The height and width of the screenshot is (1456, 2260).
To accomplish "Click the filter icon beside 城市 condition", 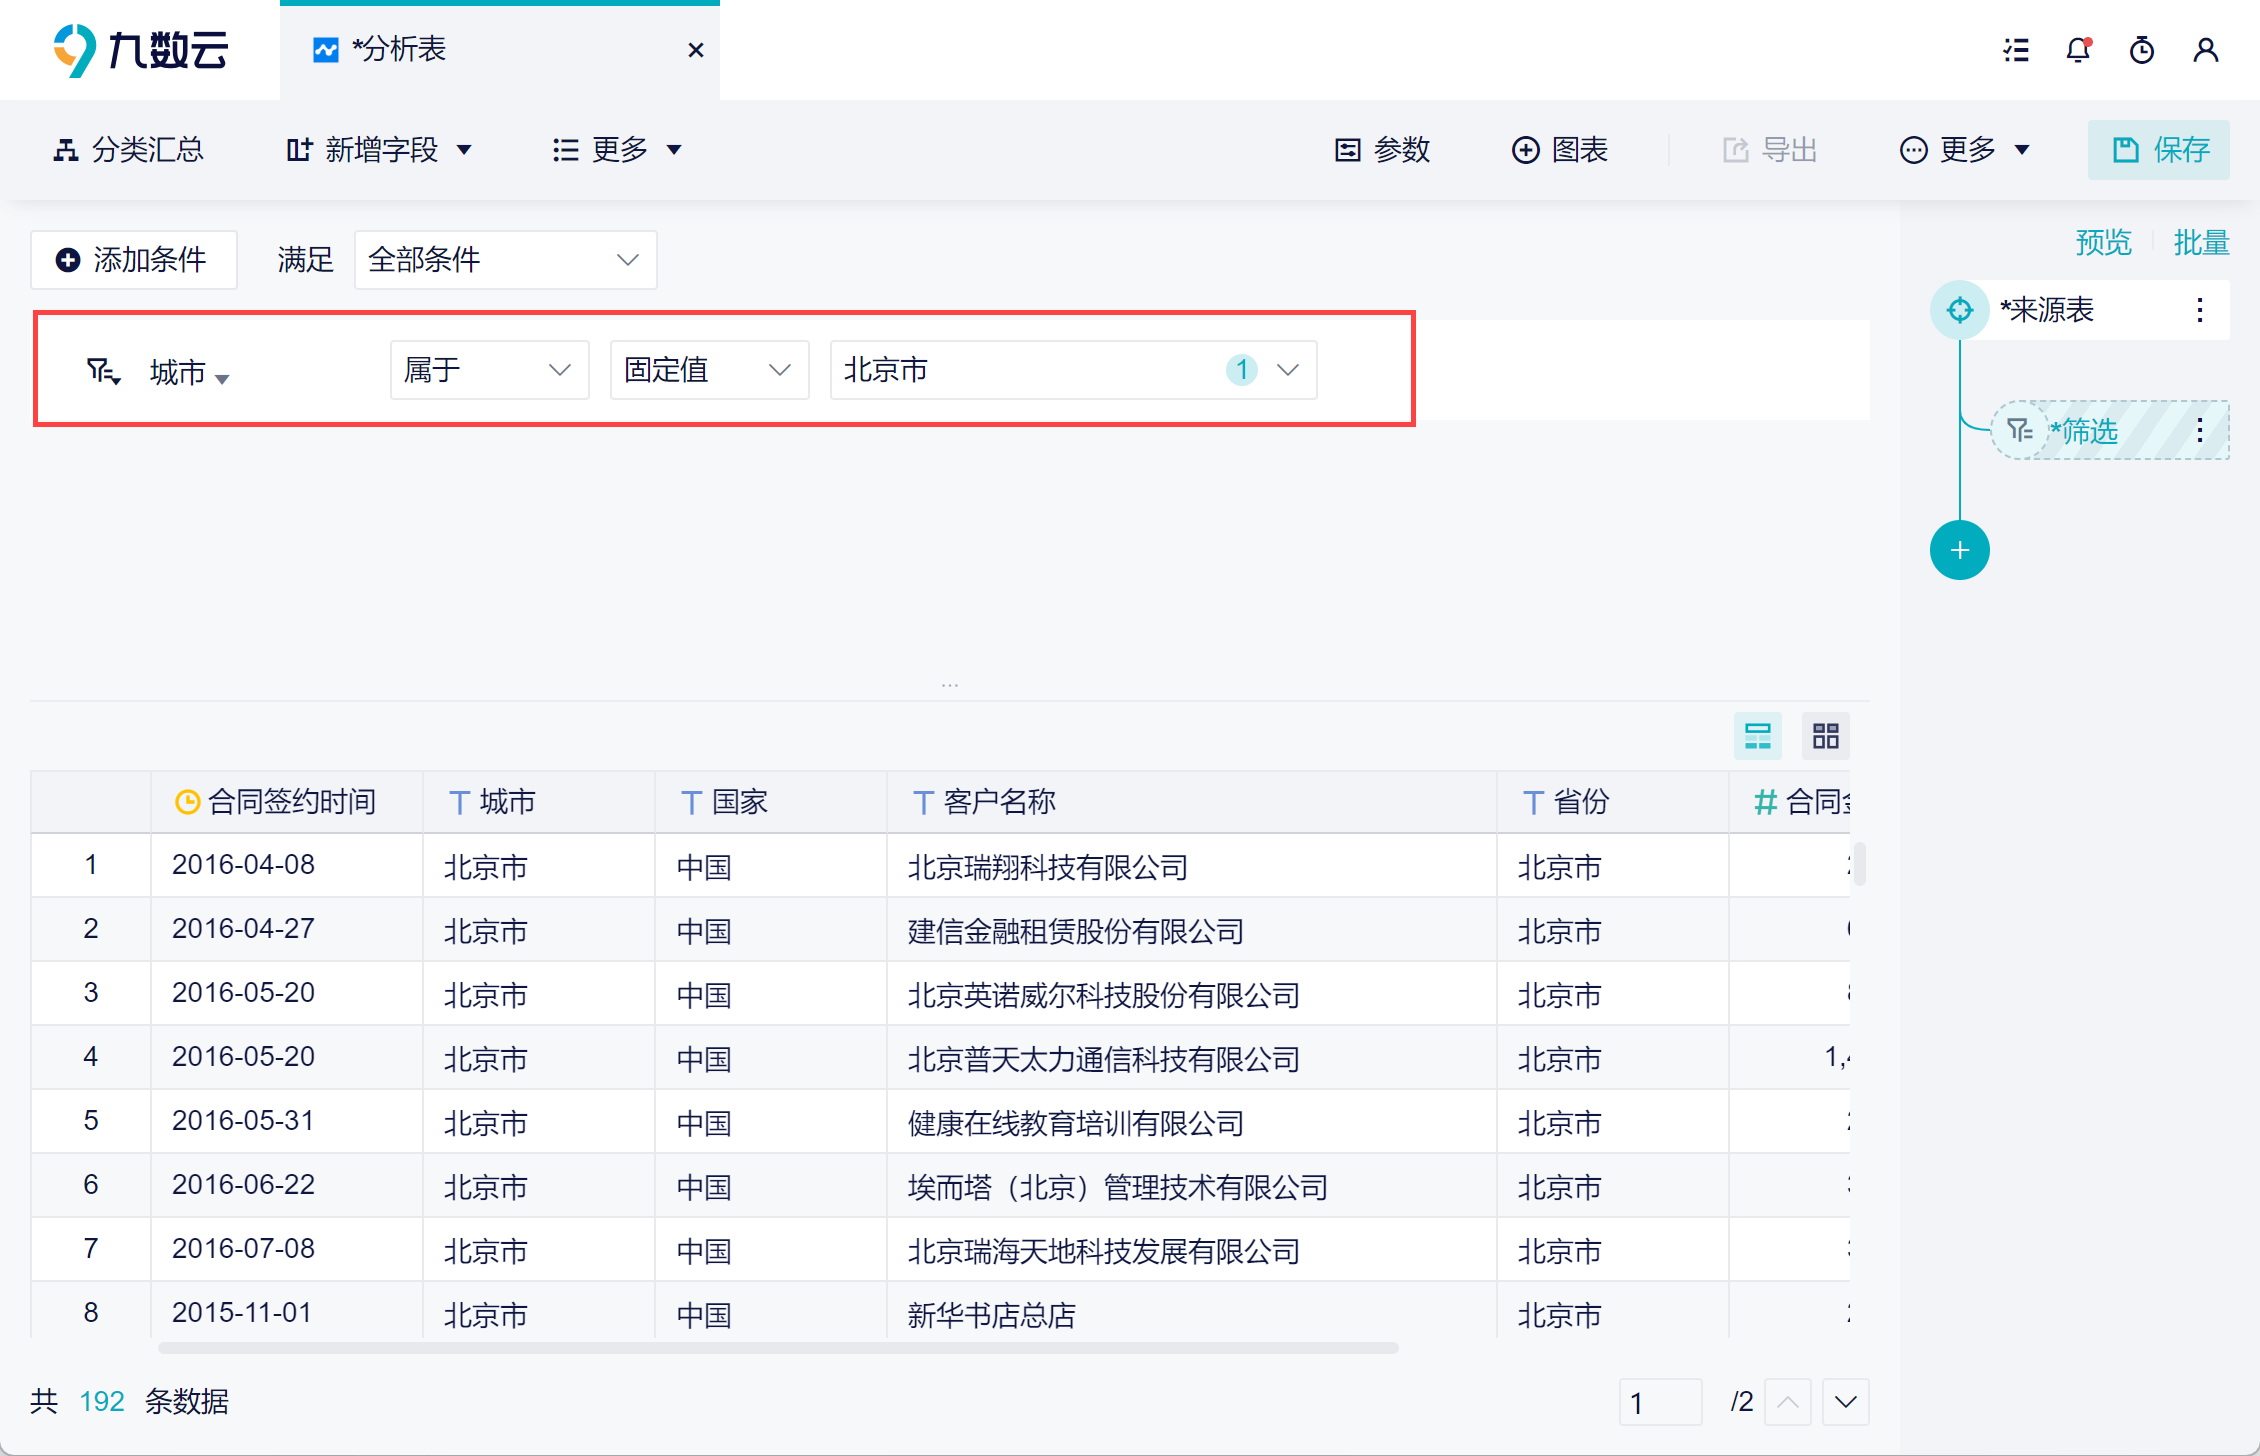I will (102, 372).
